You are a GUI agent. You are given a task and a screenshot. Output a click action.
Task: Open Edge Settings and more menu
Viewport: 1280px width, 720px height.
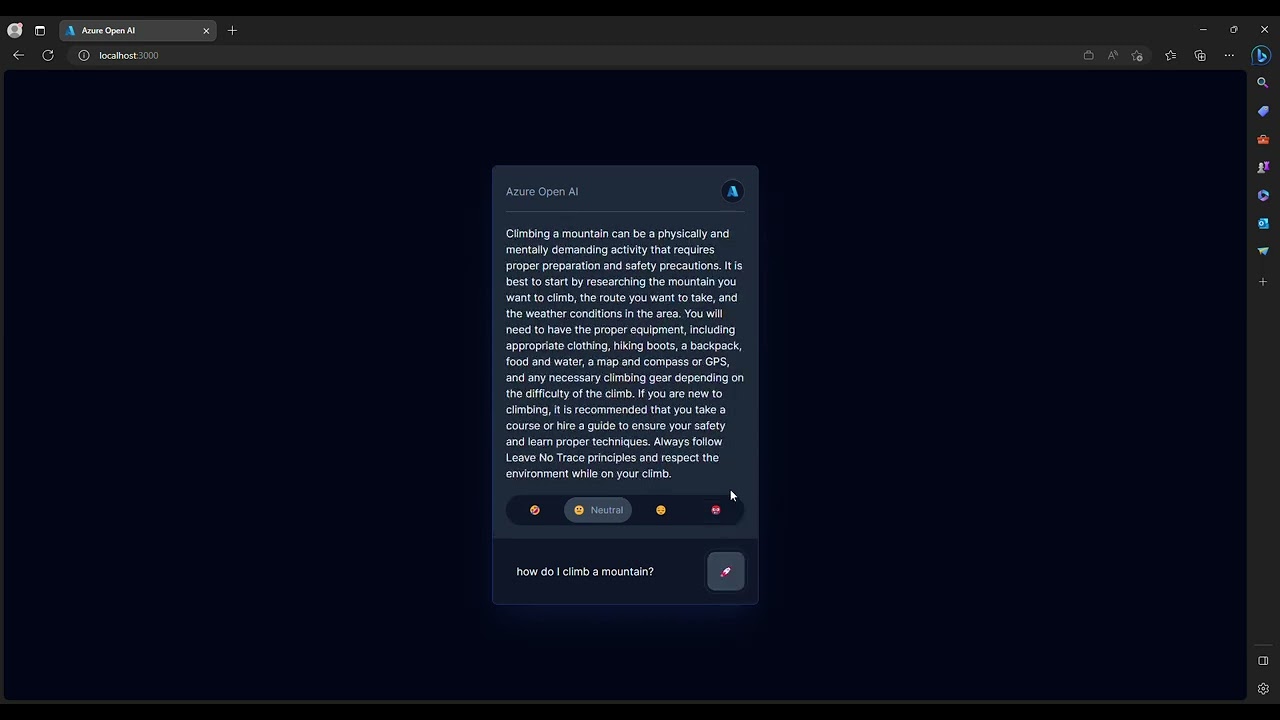1229,55
